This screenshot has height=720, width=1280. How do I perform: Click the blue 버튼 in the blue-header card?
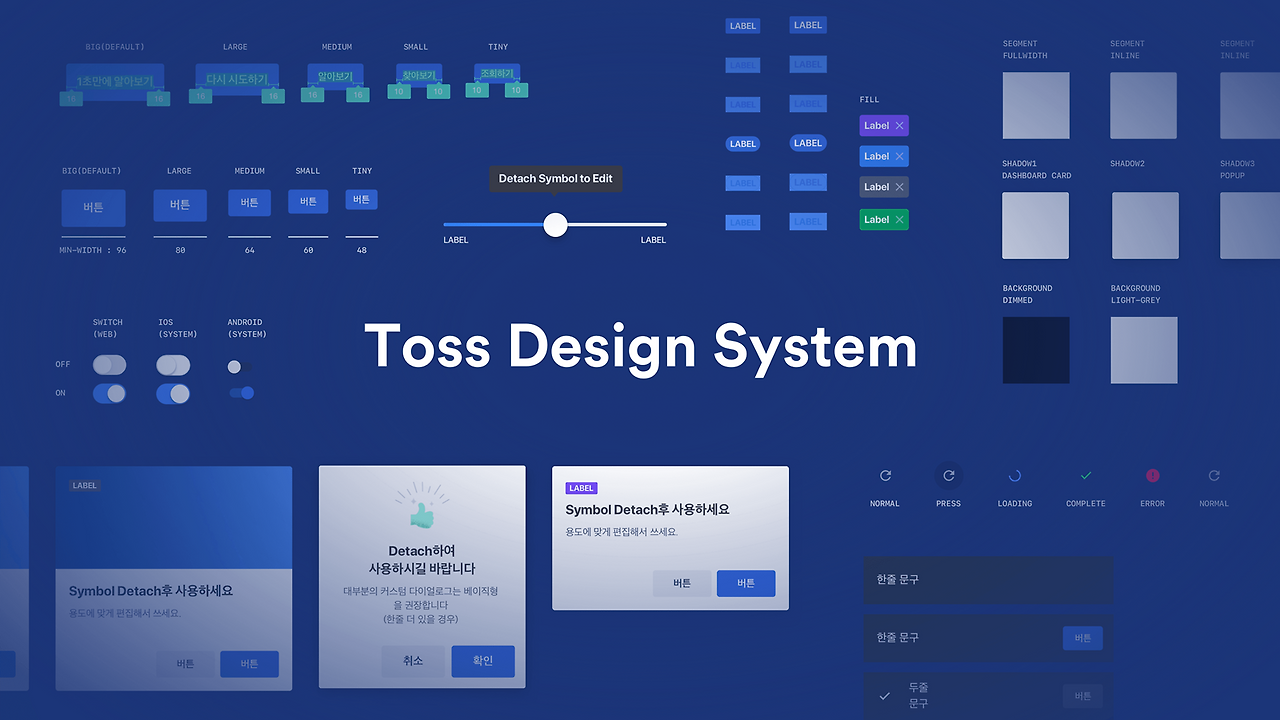[250, 664]
